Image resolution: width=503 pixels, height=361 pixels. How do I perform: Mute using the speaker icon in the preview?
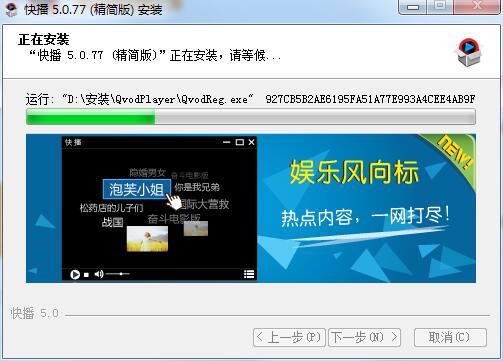99,274
